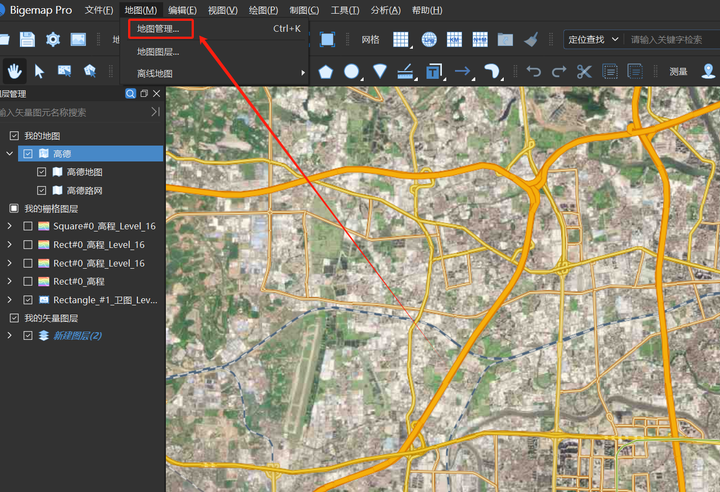Image resolution: width=720 pixels, height=492 pixels.
Task: Click the 网格 label button
Action: [370, 40]
